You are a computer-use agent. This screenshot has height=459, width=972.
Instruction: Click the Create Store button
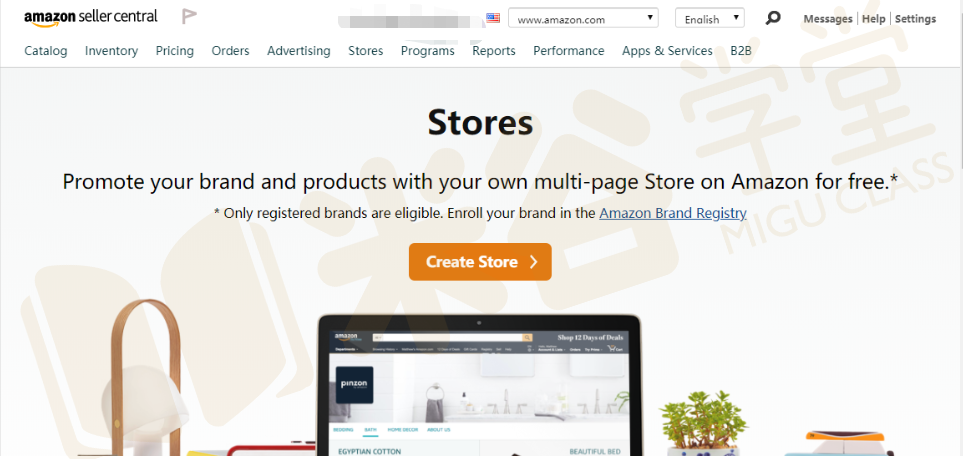coord(480,262)
